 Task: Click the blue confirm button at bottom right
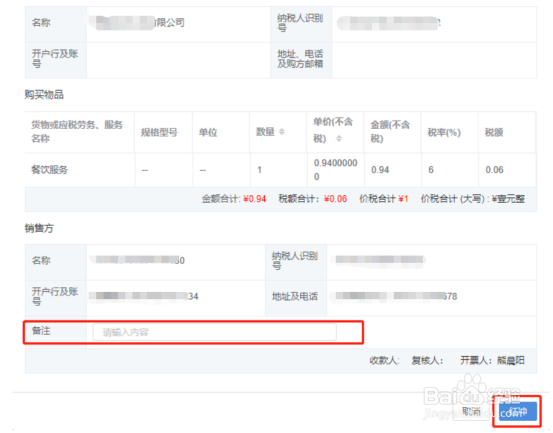[x=518, y=411]
